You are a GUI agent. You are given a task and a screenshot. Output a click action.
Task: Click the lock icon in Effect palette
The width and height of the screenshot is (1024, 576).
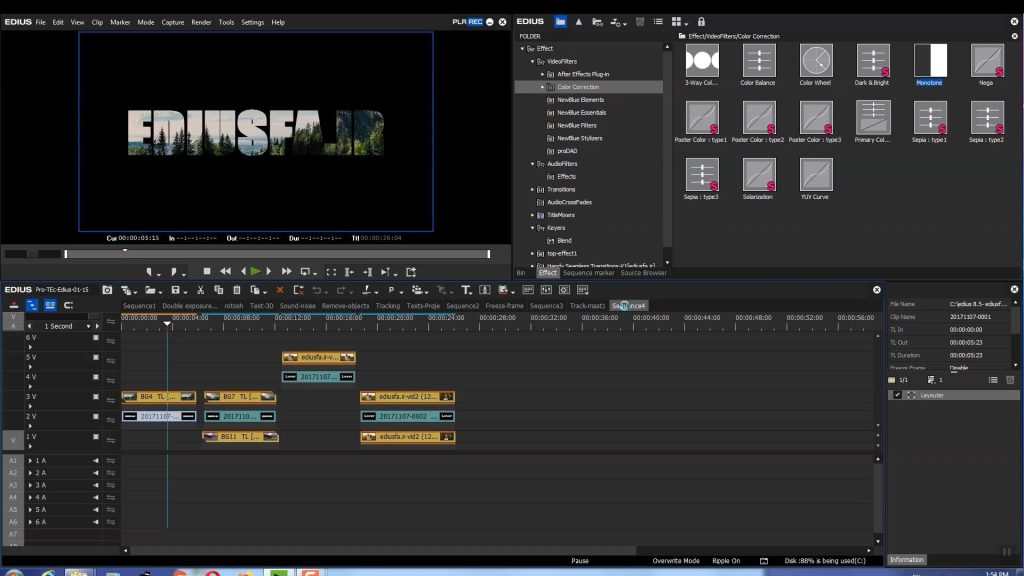[x=701, y=22]
